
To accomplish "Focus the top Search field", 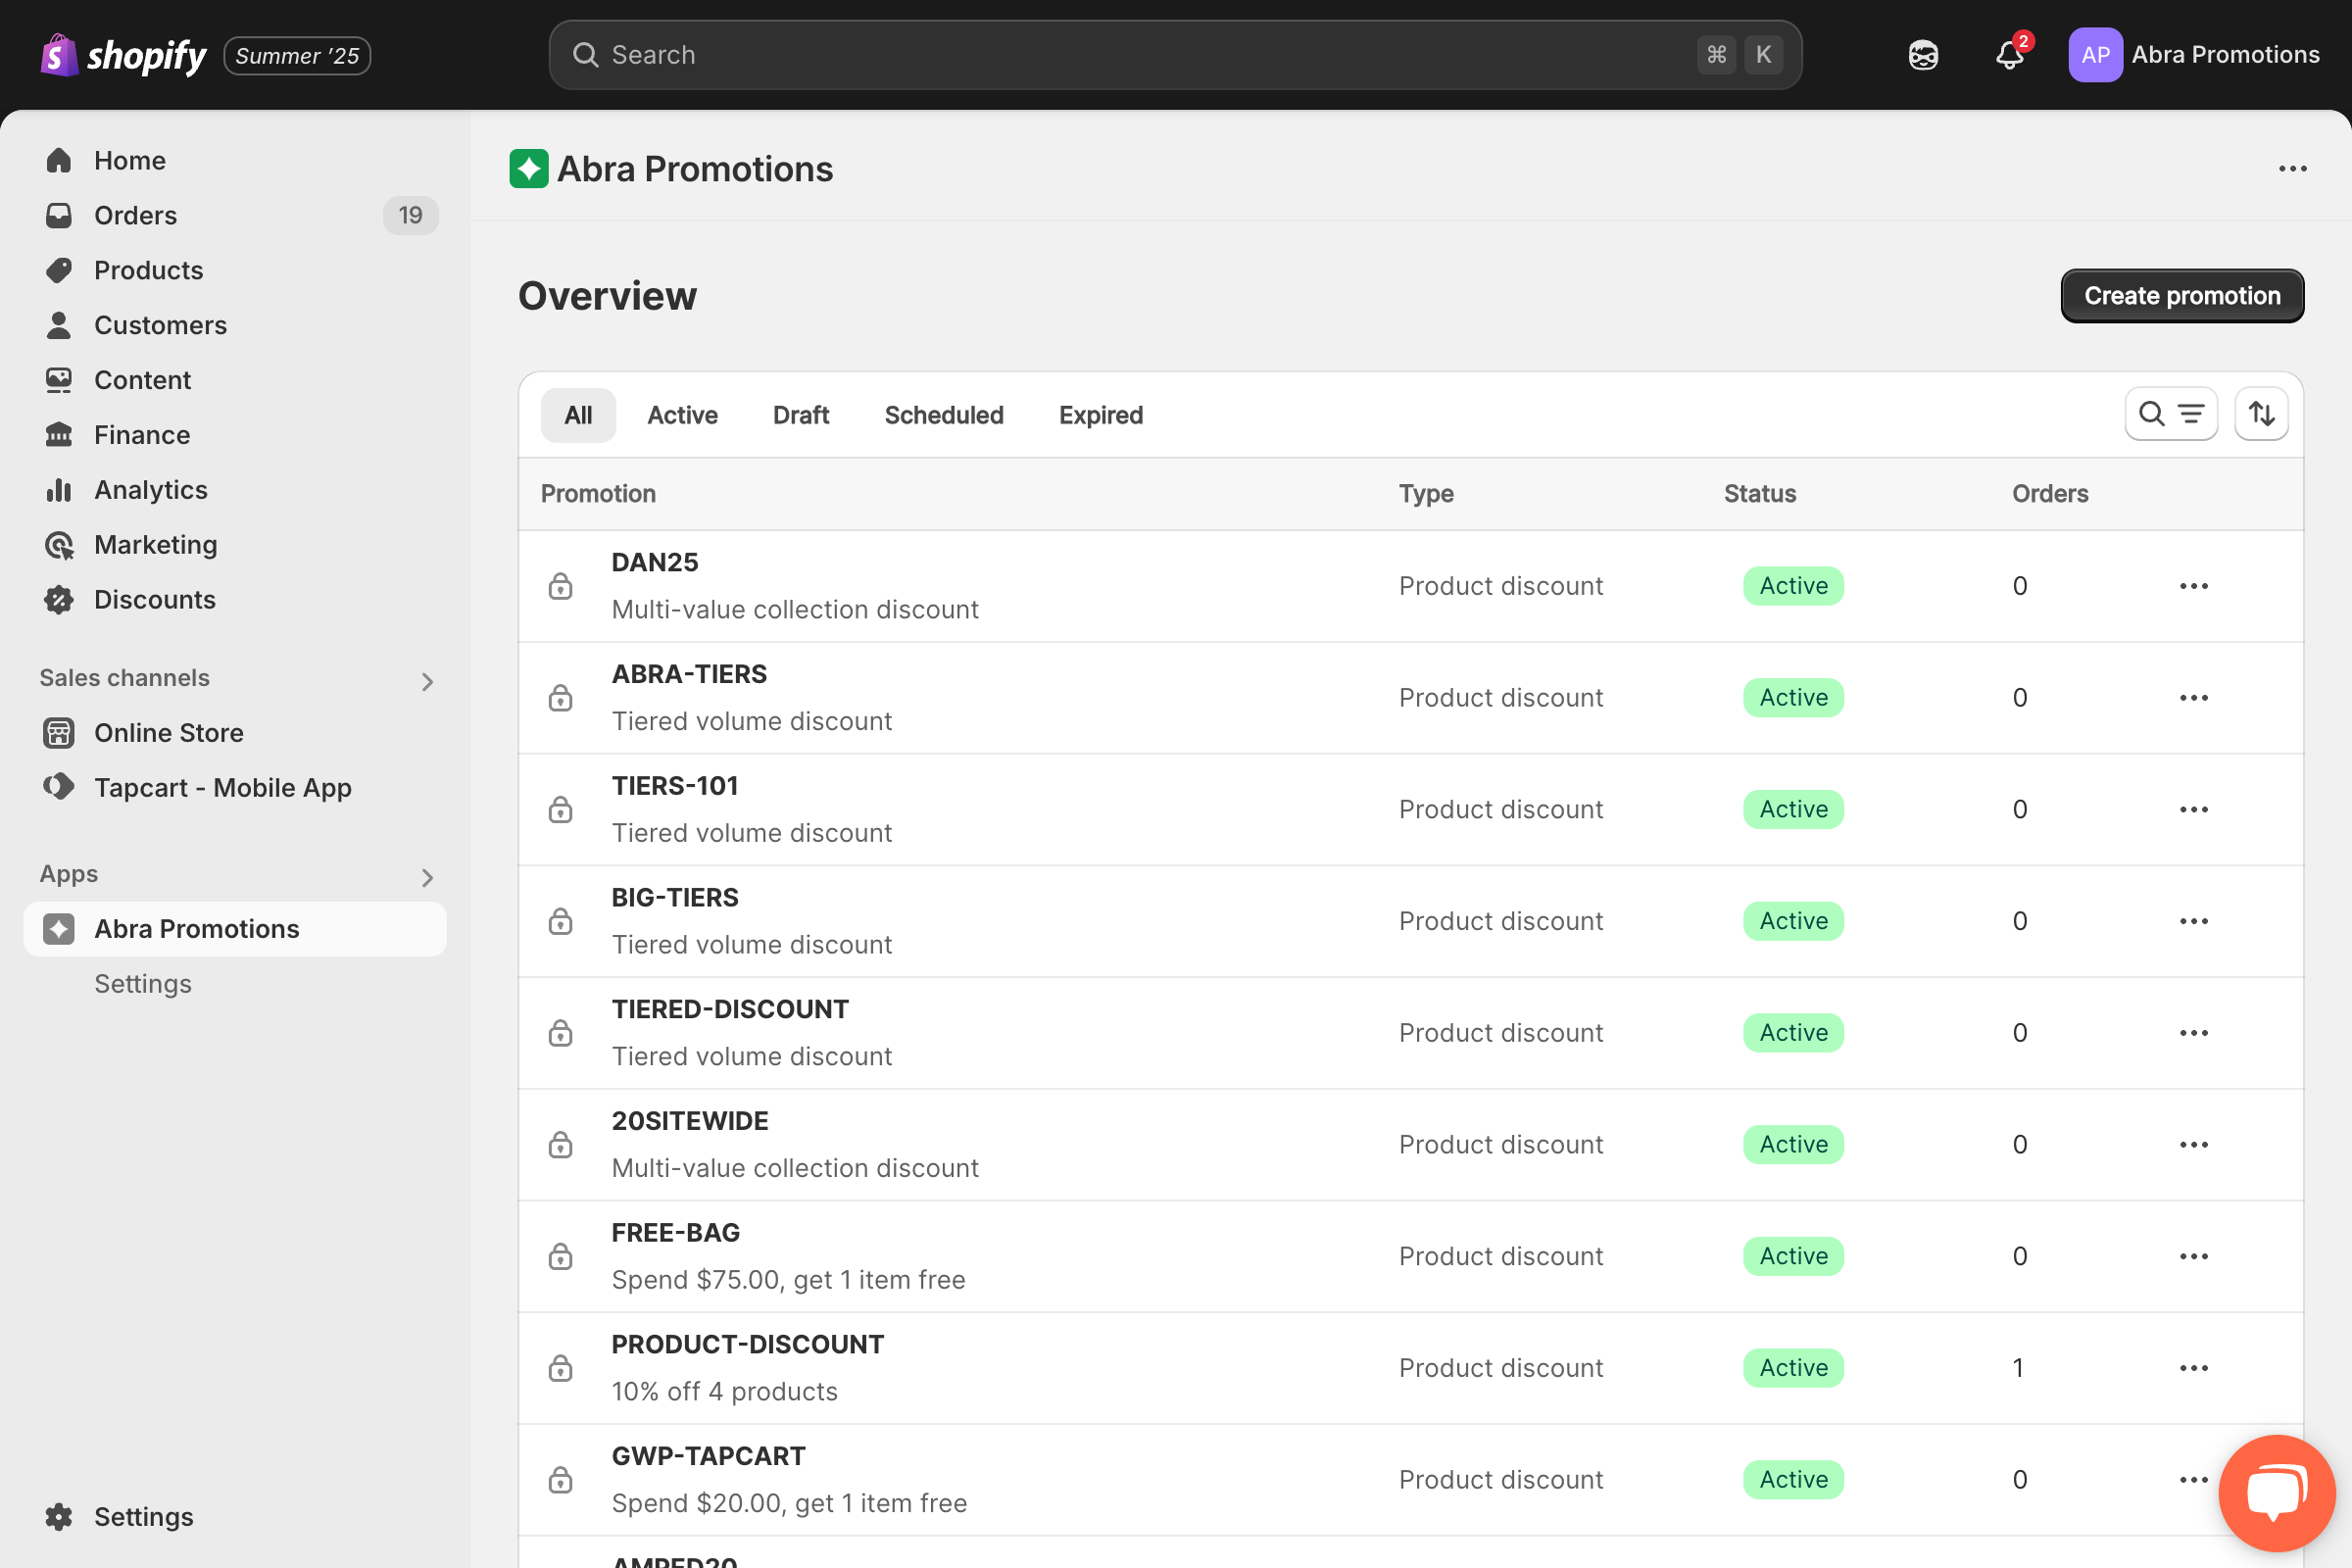I will pos(1175,55).
